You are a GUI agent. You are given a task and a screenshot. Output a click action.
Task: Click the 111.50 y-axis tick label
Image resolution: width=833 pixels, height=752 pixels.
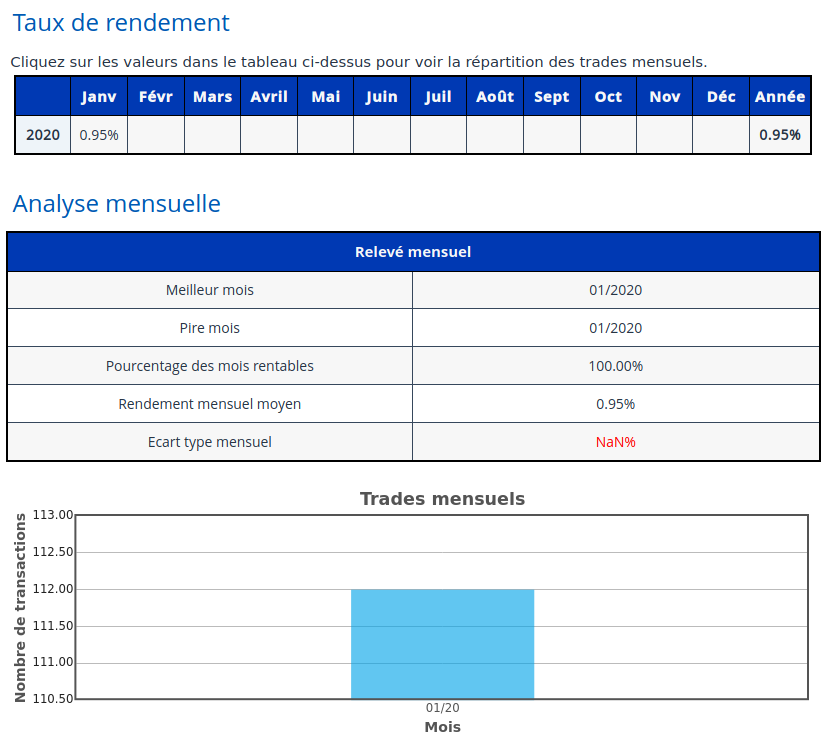pos(53,626)
